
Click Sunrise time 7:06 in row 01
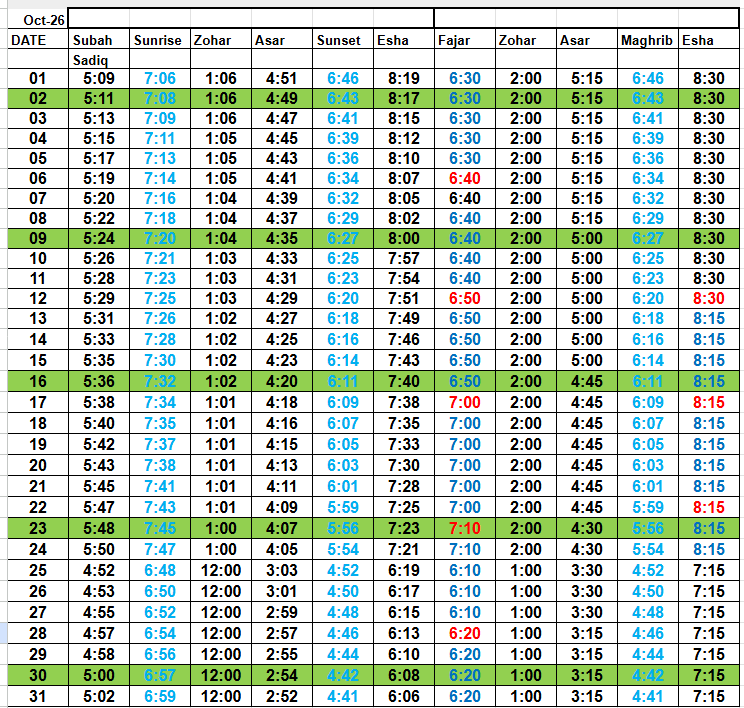pos(160,78)
